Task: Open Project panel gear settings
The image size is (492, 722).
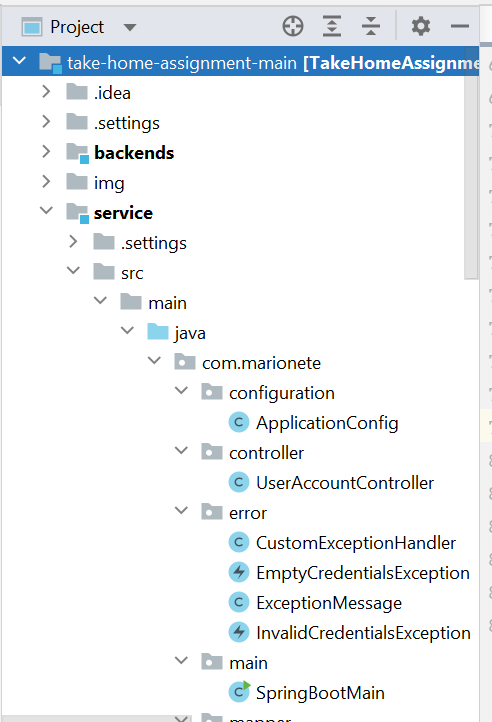Action: click(421, 26)
